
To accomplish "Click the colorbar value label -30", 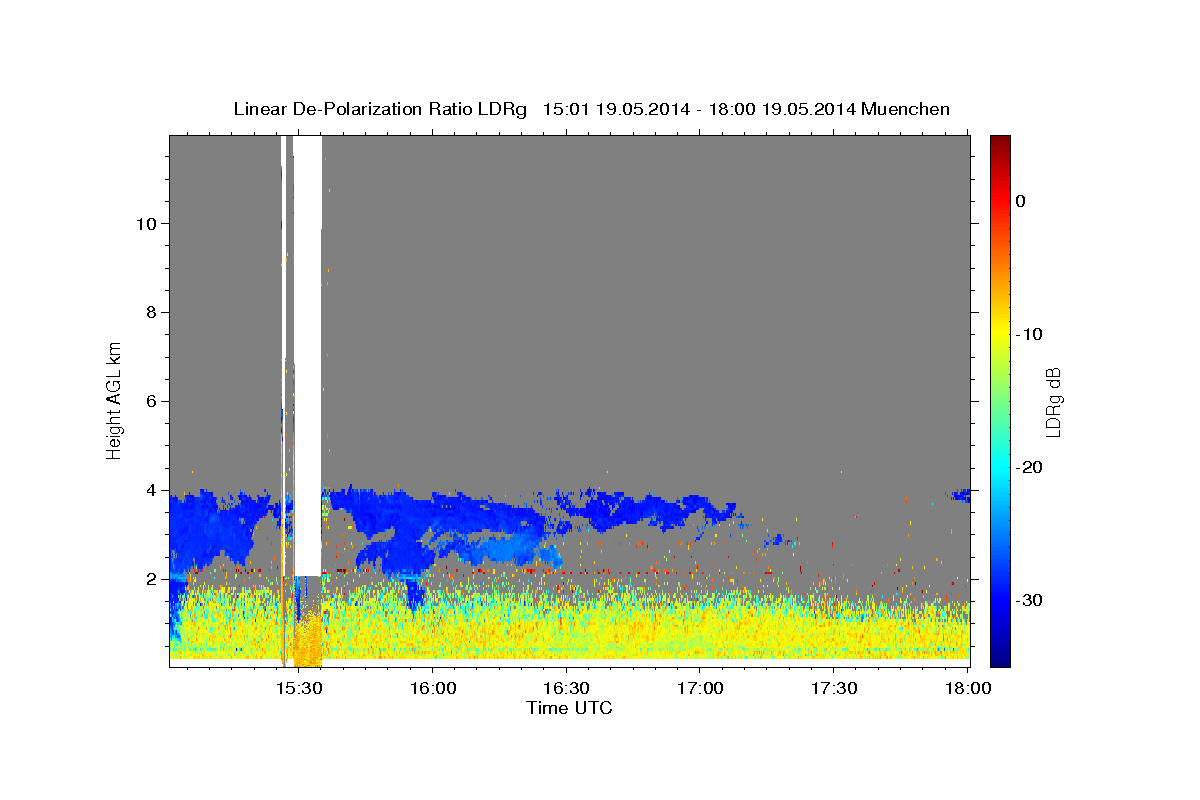I will pyautogui.click(x=1029, y=600).
